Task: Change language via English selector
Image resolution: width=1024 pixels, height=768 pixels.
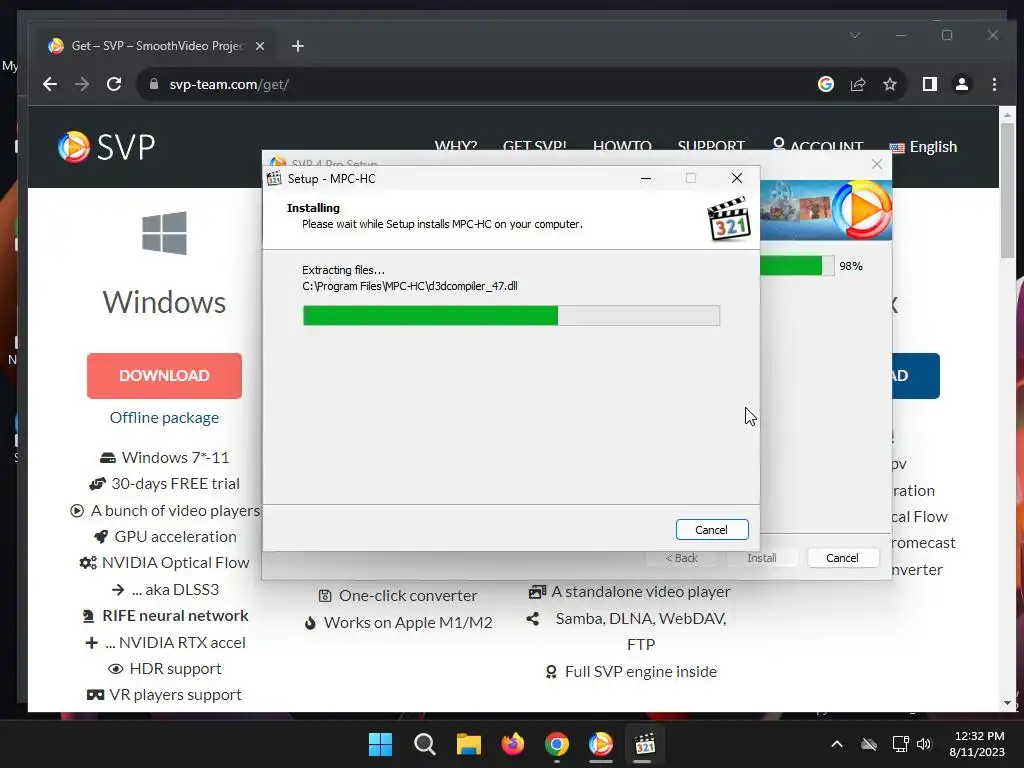Action: tap(923, 147)
